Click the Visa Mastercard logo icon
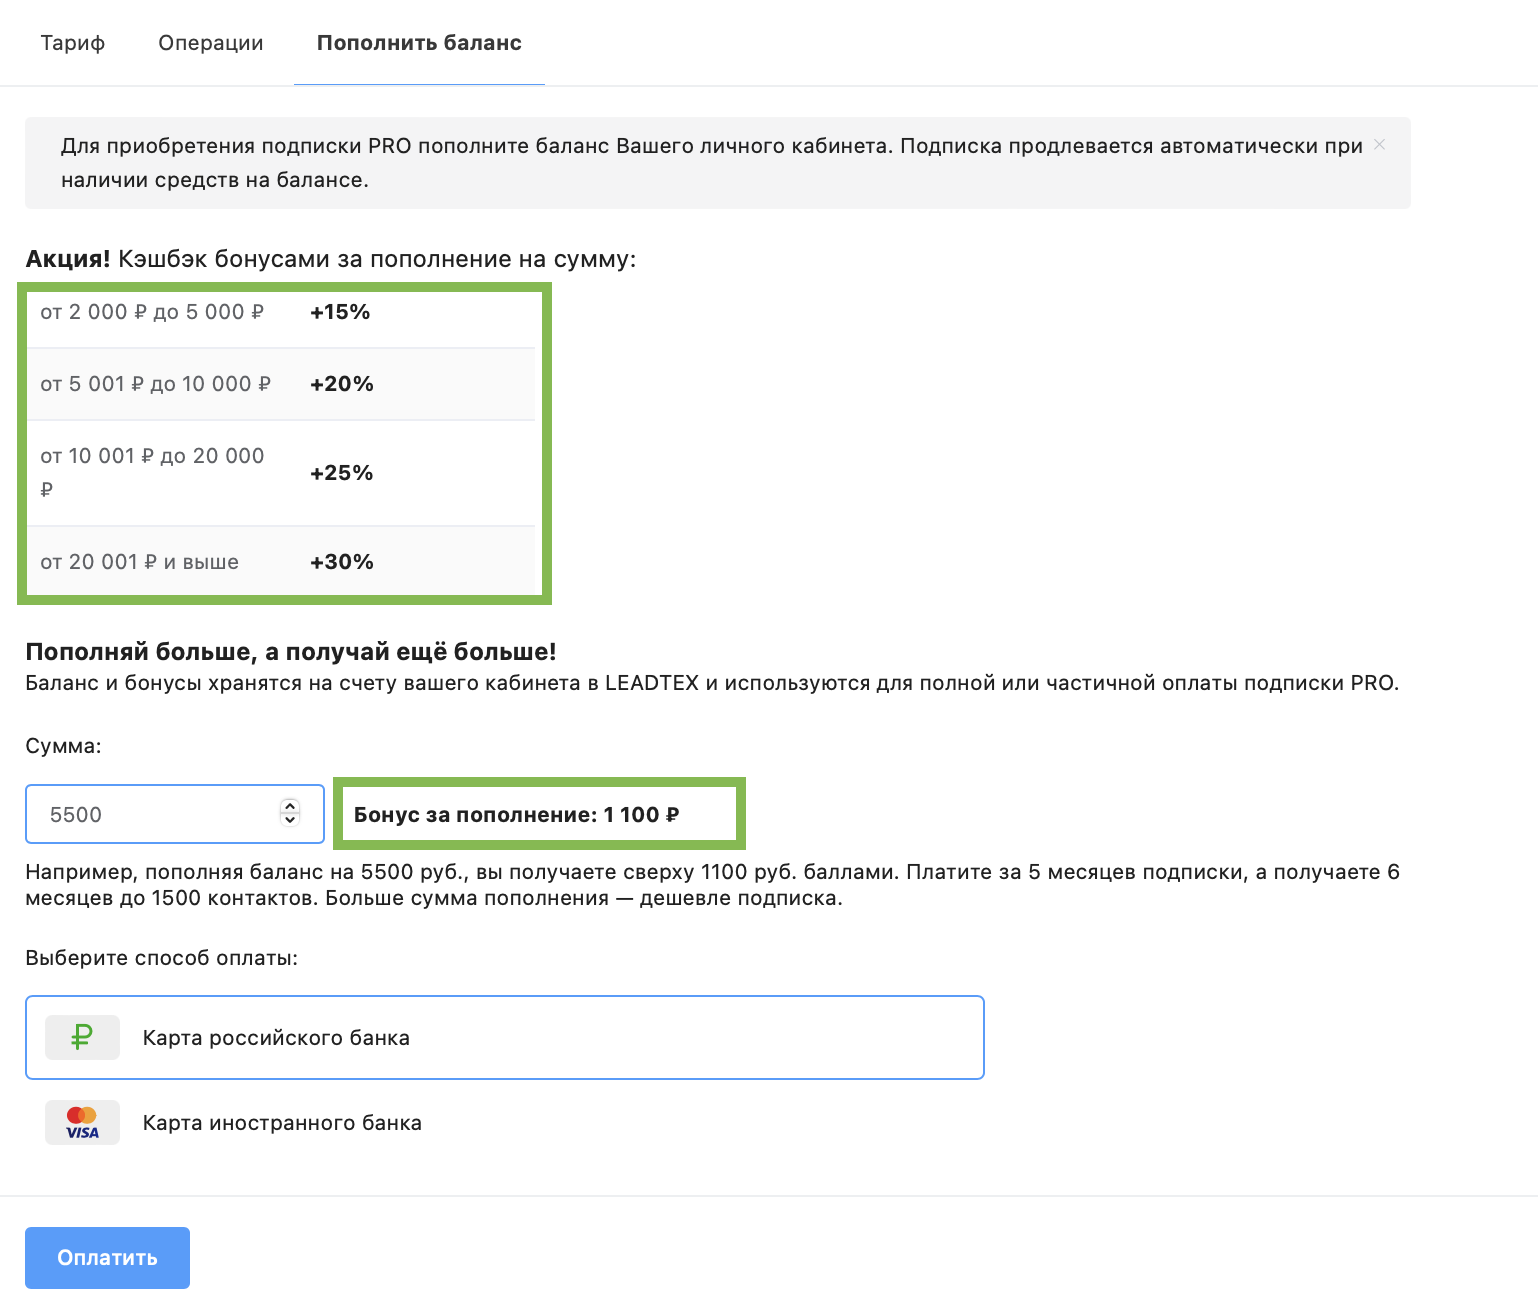Viewport: 1538px width, 1316px height. (x=82, y=1122)
